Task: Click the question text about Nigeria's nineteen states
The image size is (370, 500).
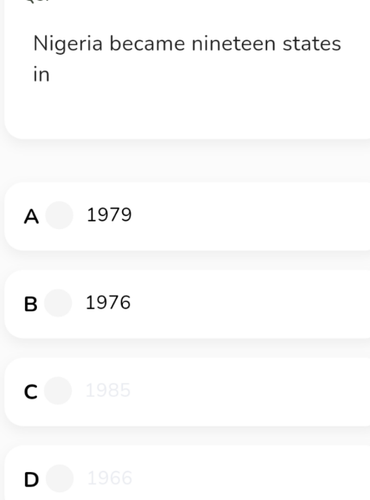Action: pos(187,59)
